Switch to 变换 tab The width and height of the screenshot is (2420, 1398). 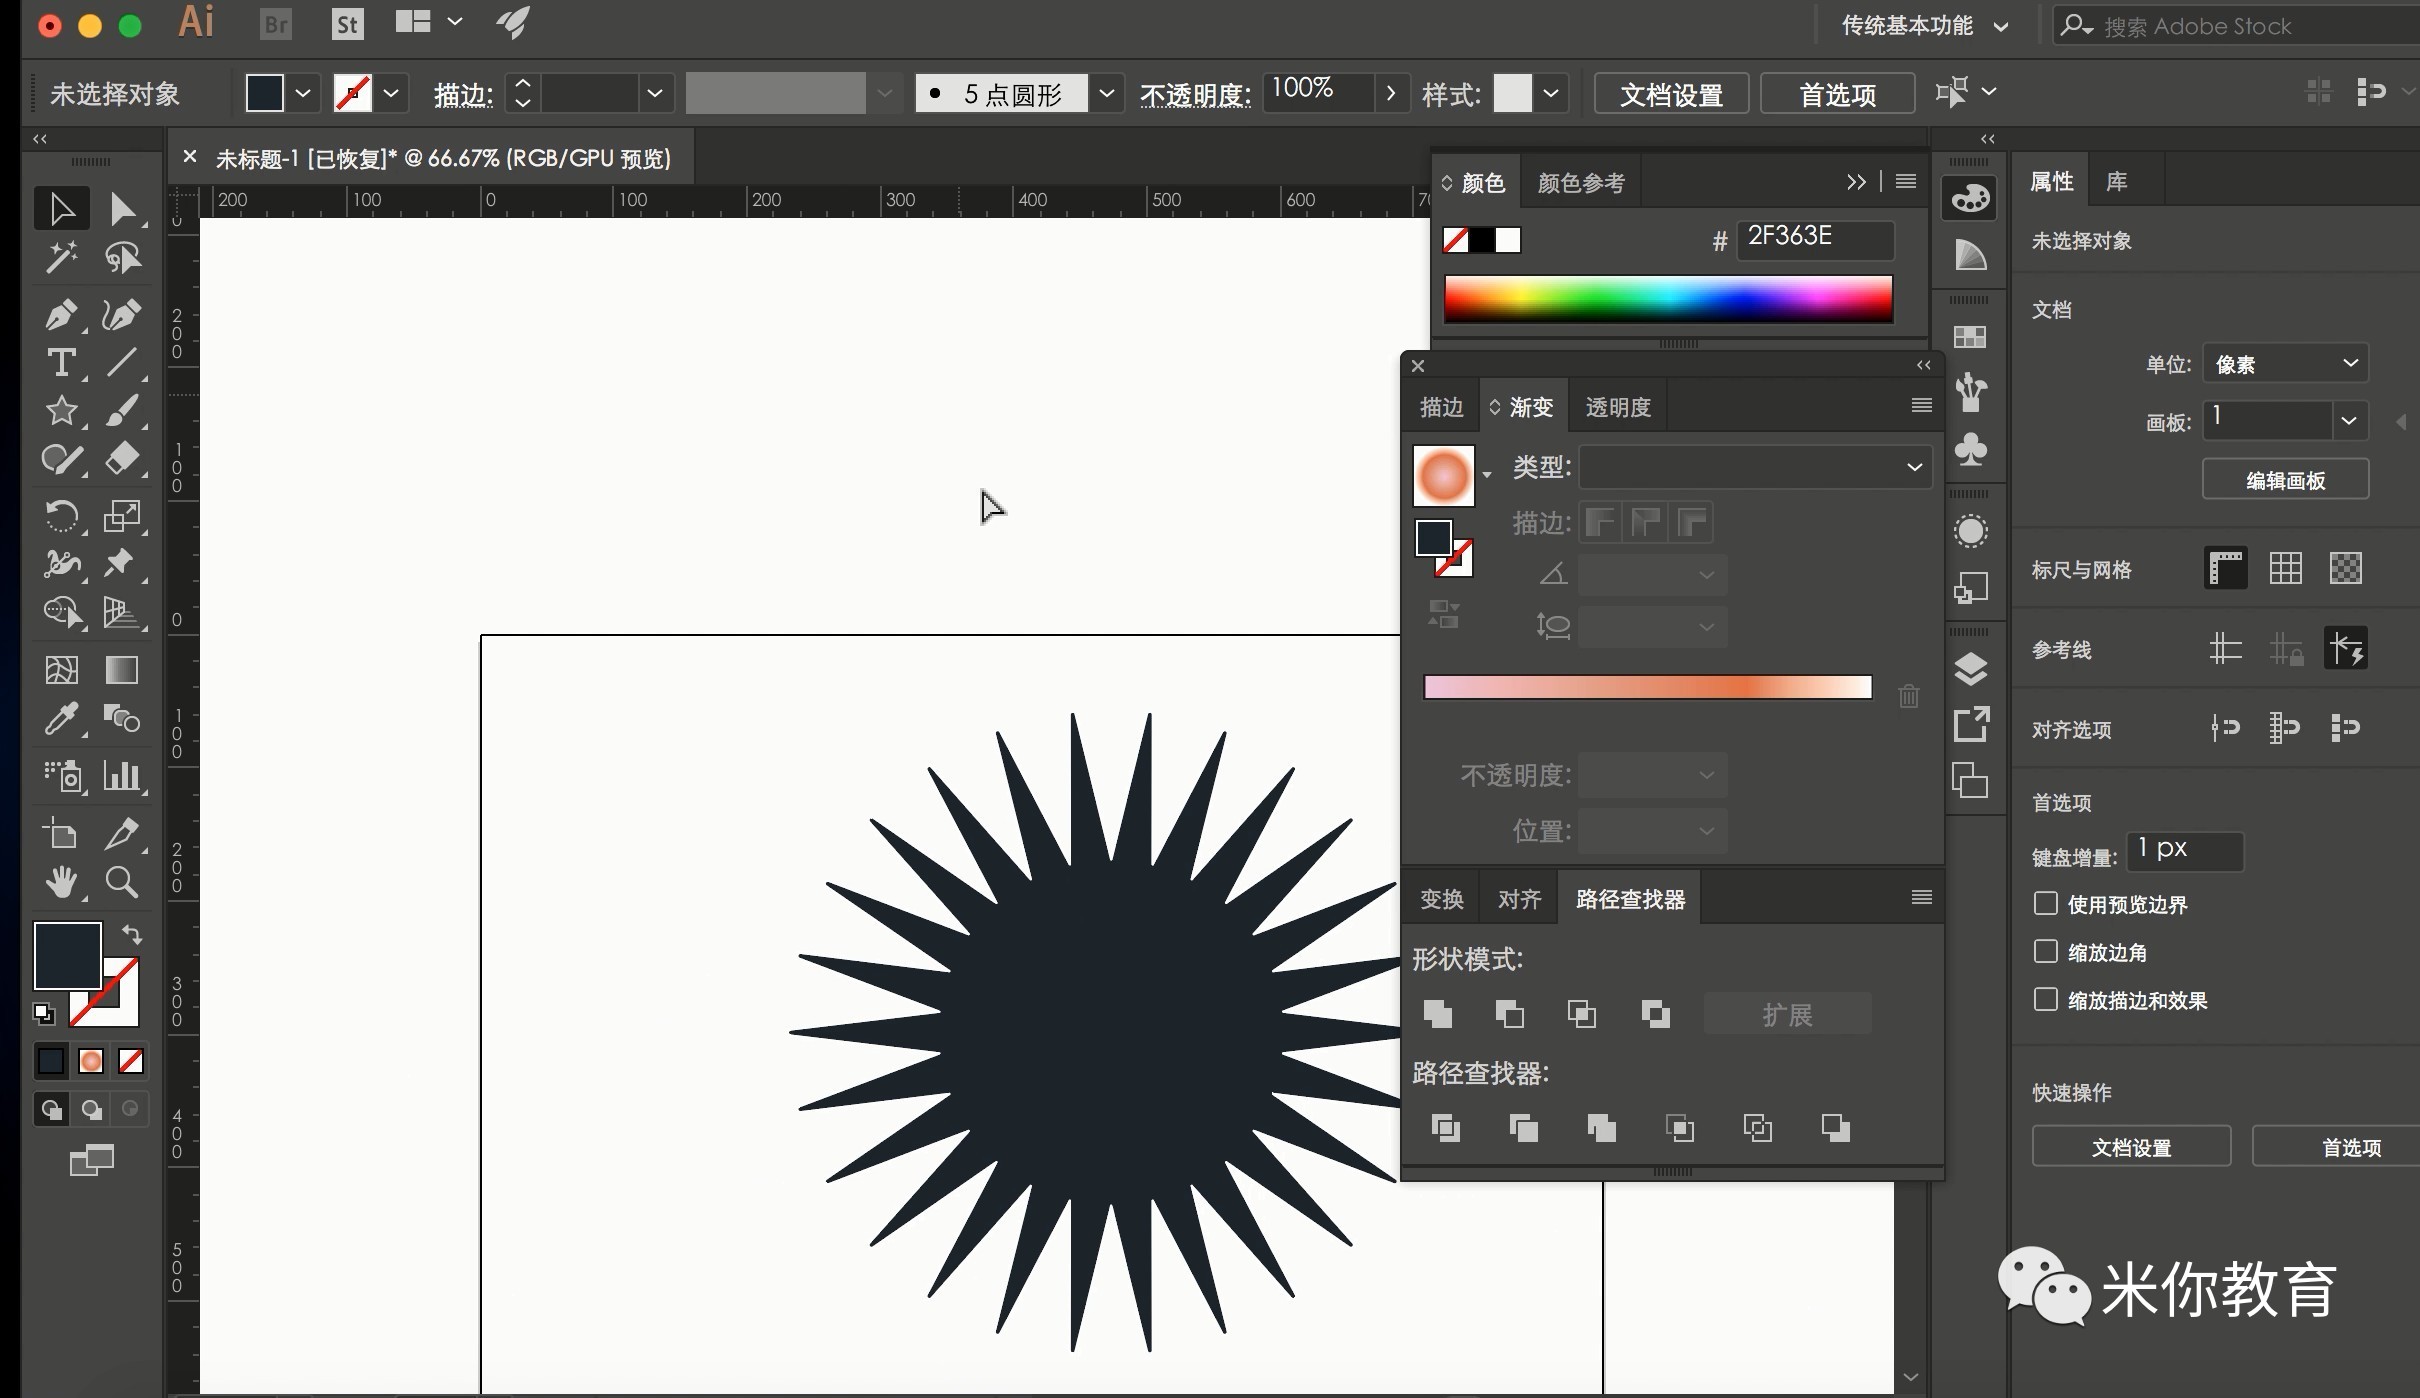[x=1441, y=899]
